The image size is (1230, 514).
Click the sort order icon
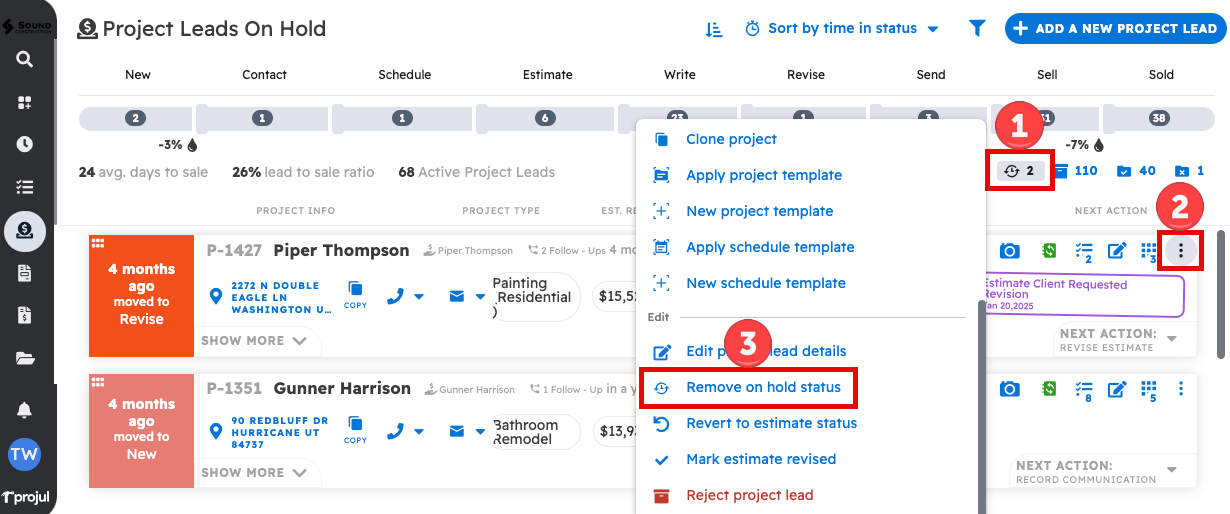[714, 29]
